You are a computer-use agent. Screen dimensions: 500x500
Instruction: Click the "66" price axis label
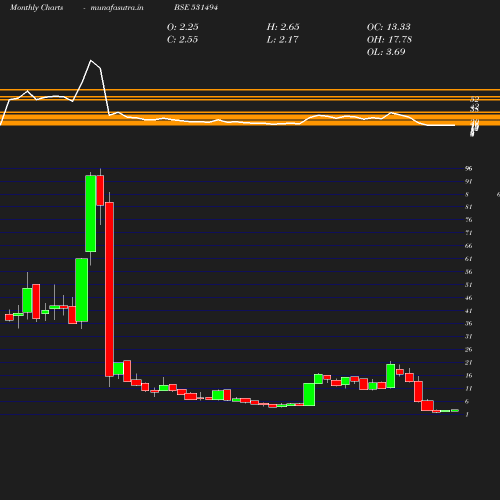tap(468, 246)
